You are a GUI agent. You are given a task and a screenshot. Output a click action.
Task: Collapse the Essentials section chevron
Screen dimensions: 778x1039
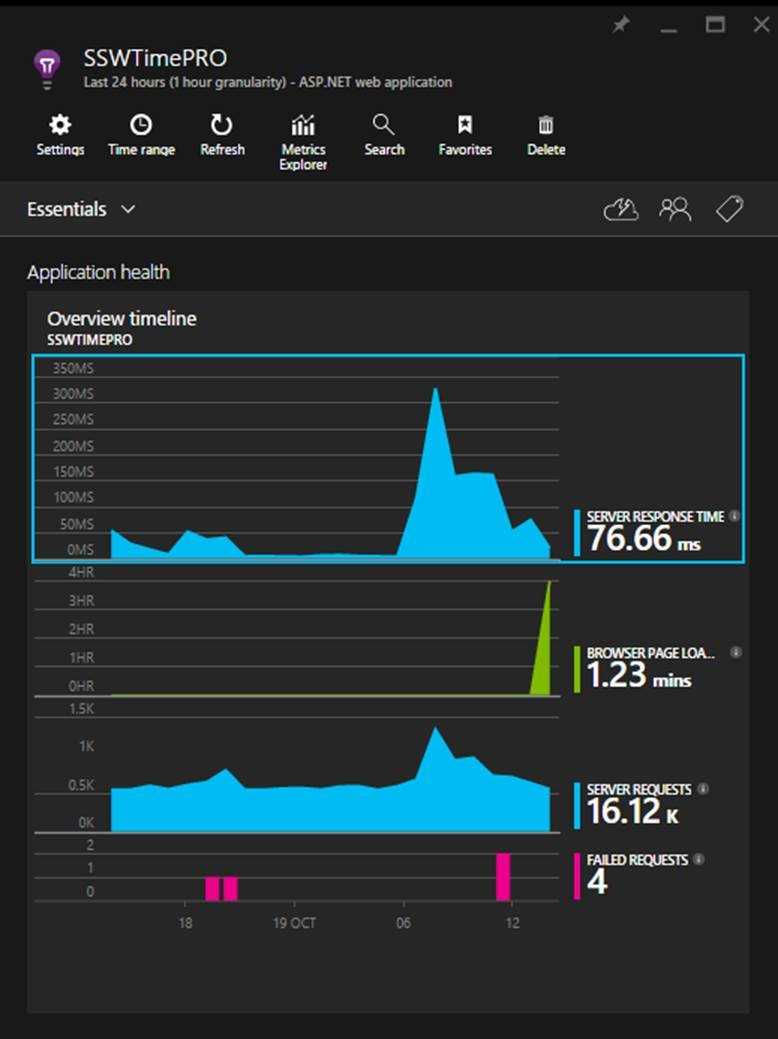click(x=128, y=209)
